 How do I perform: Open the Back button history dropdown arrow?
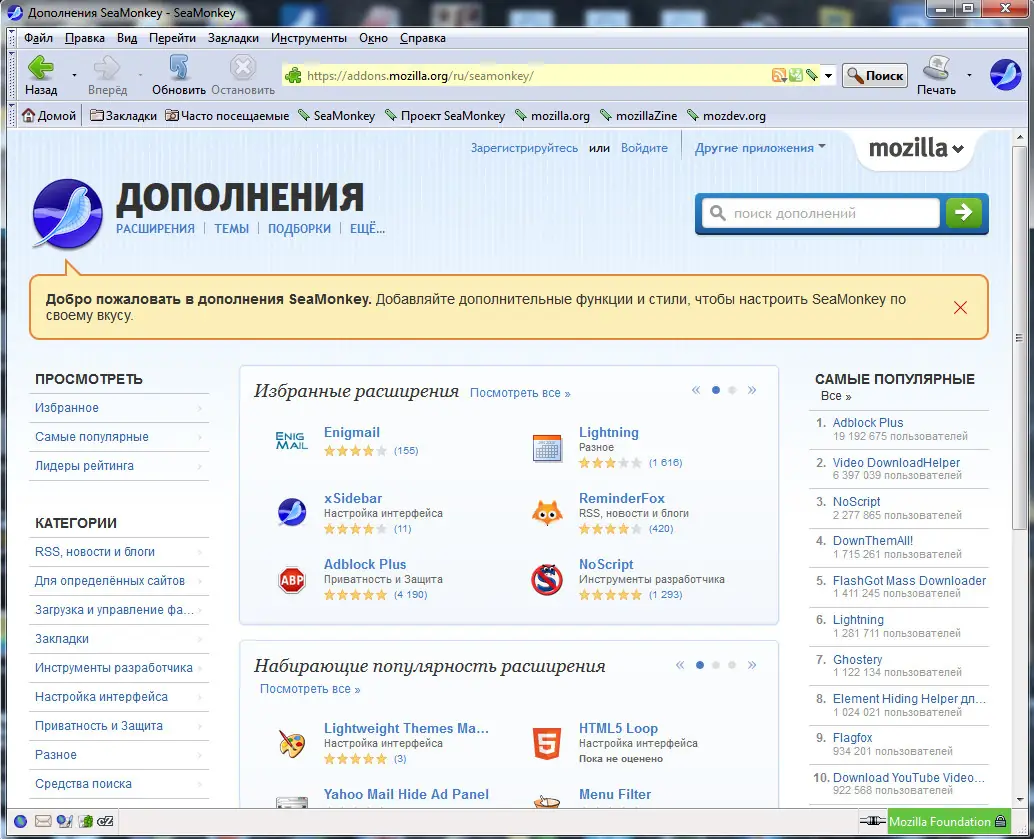pyautogui.click(x=74, y=75)
